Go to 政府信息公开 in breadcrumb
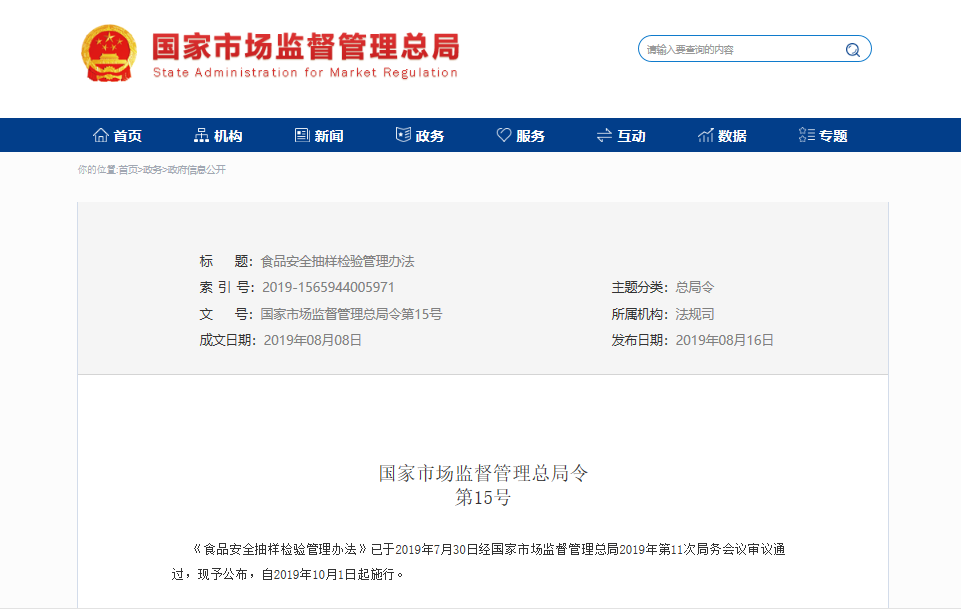Viewport: 961px width, 609px height. pos(196,170)
